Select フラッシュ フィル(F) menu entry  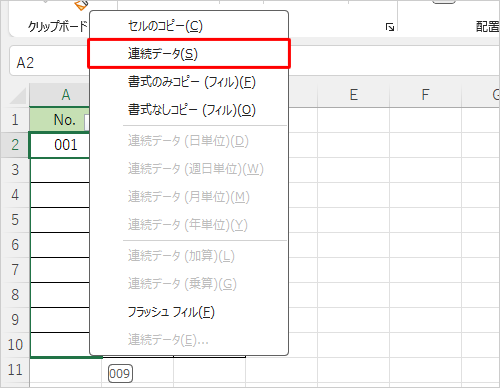click(x=189, y=312)
